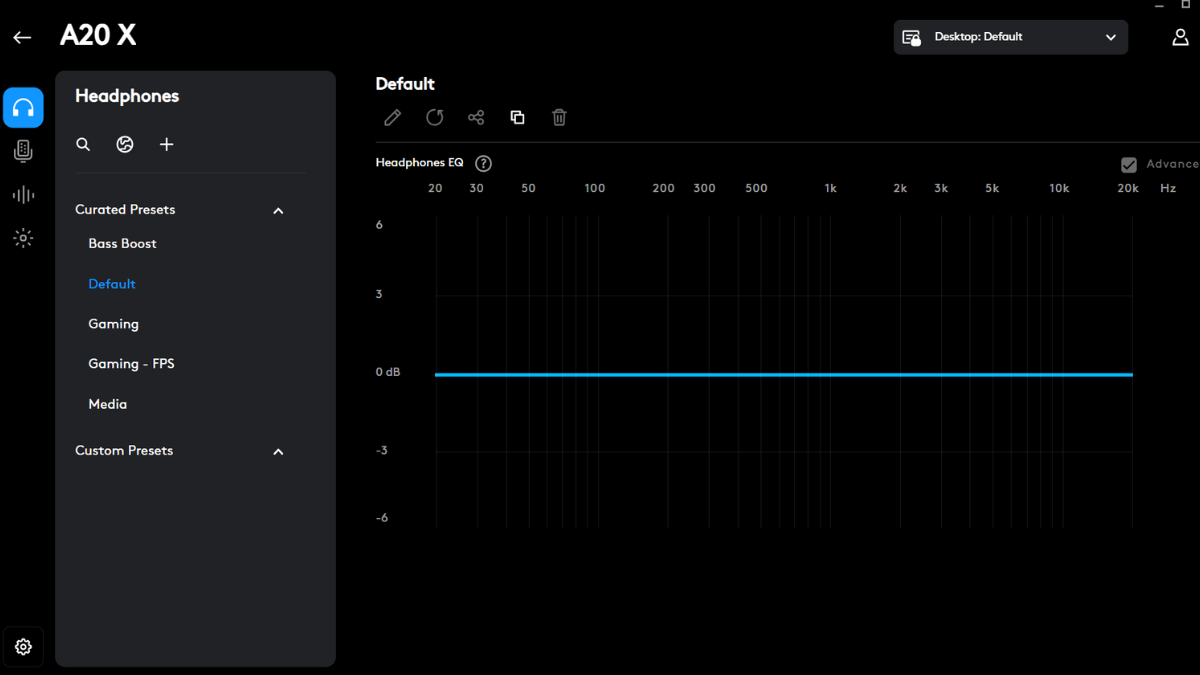Browse community presets globe icon

pos(125,145)
